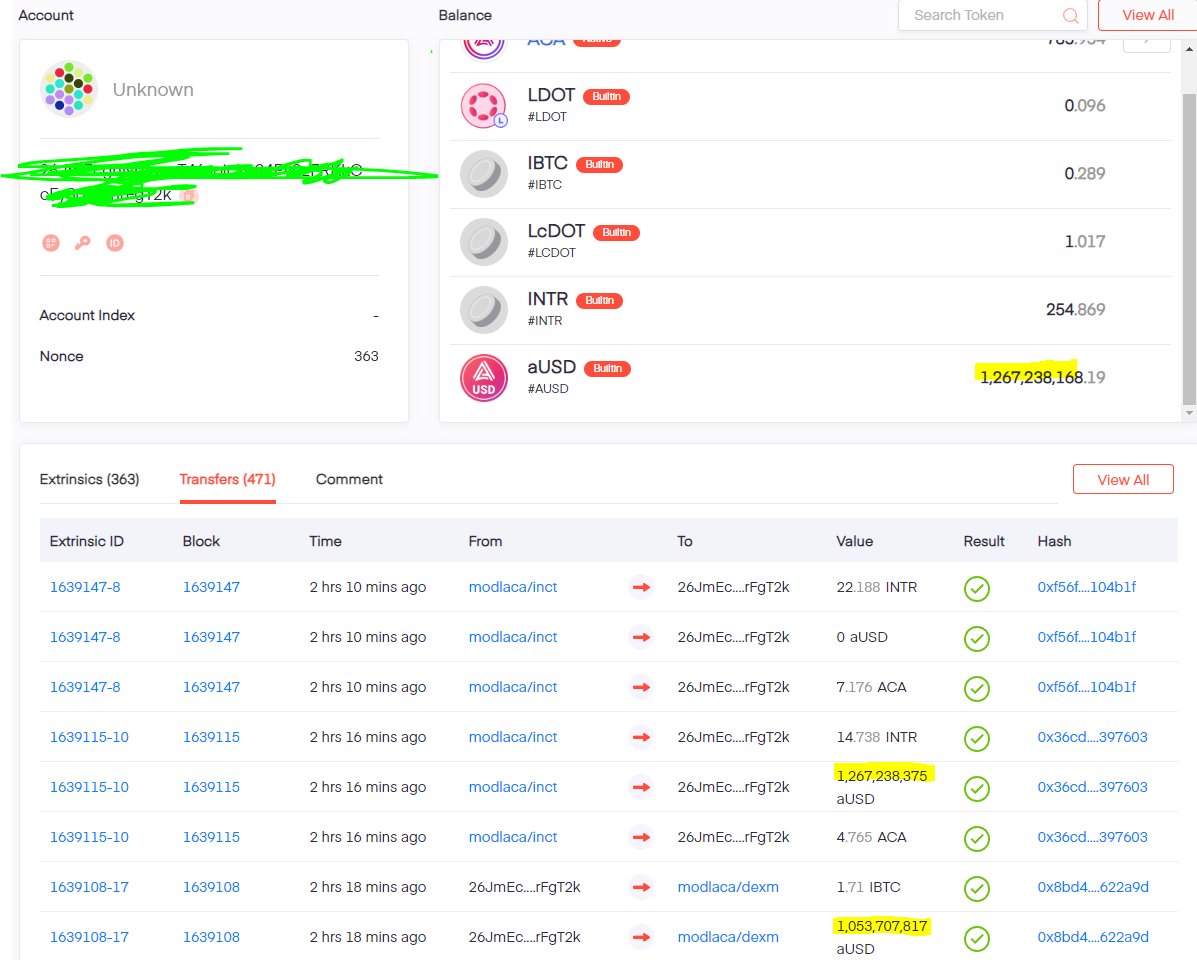Screen dimensions: 1197x960
Task: Click the highlighted value 1,267,238,375 aUSD
Action: tap(882, 787)
